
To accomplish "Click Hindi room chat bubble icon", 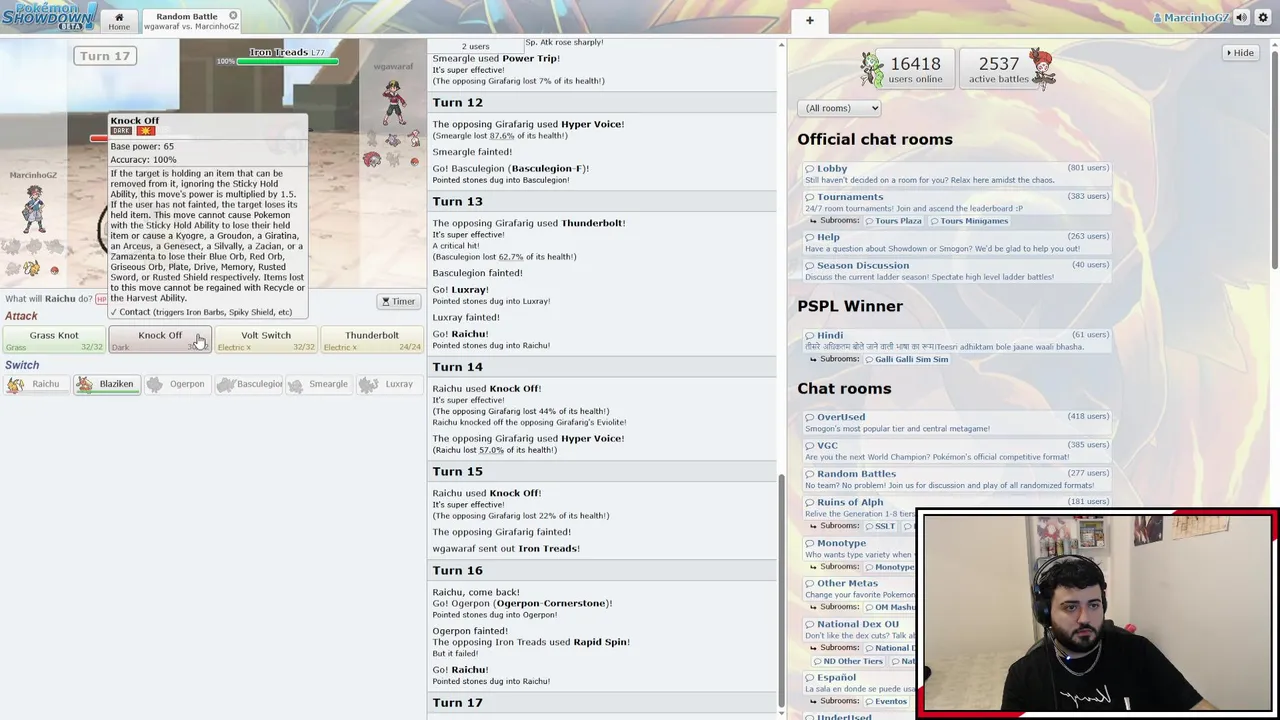I will coord(810,335).
